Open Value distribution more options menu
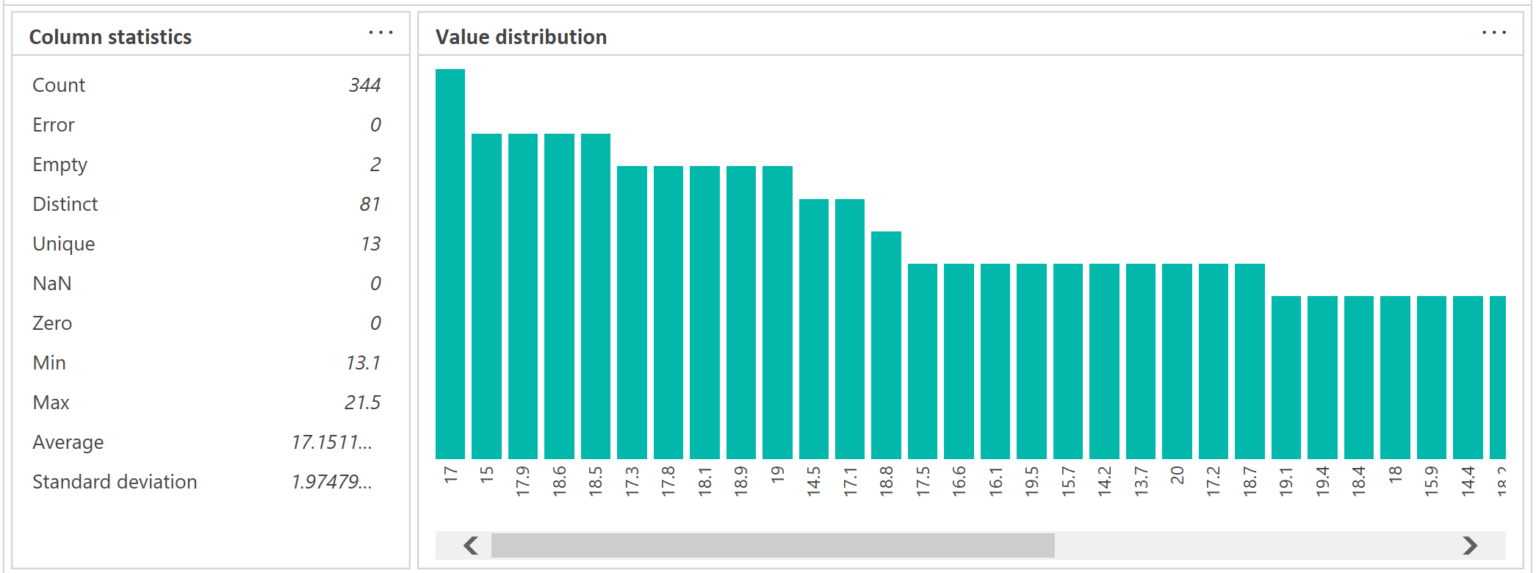 coord(1494,32)
